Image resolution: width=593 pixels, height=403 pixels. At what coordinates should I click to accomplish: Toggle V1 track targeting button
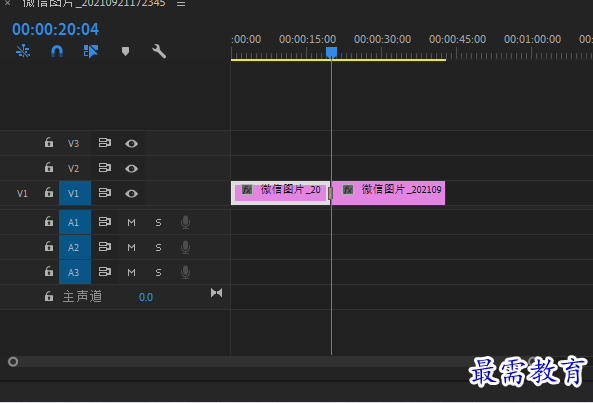[75, 193]
